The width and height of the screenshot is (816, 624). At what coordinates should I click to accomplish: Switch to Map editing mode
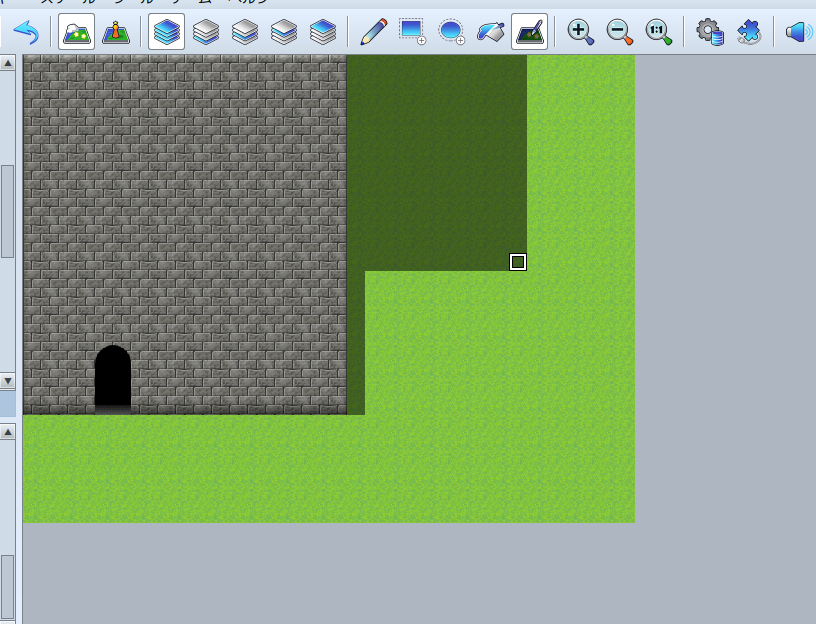click(77, 32)
